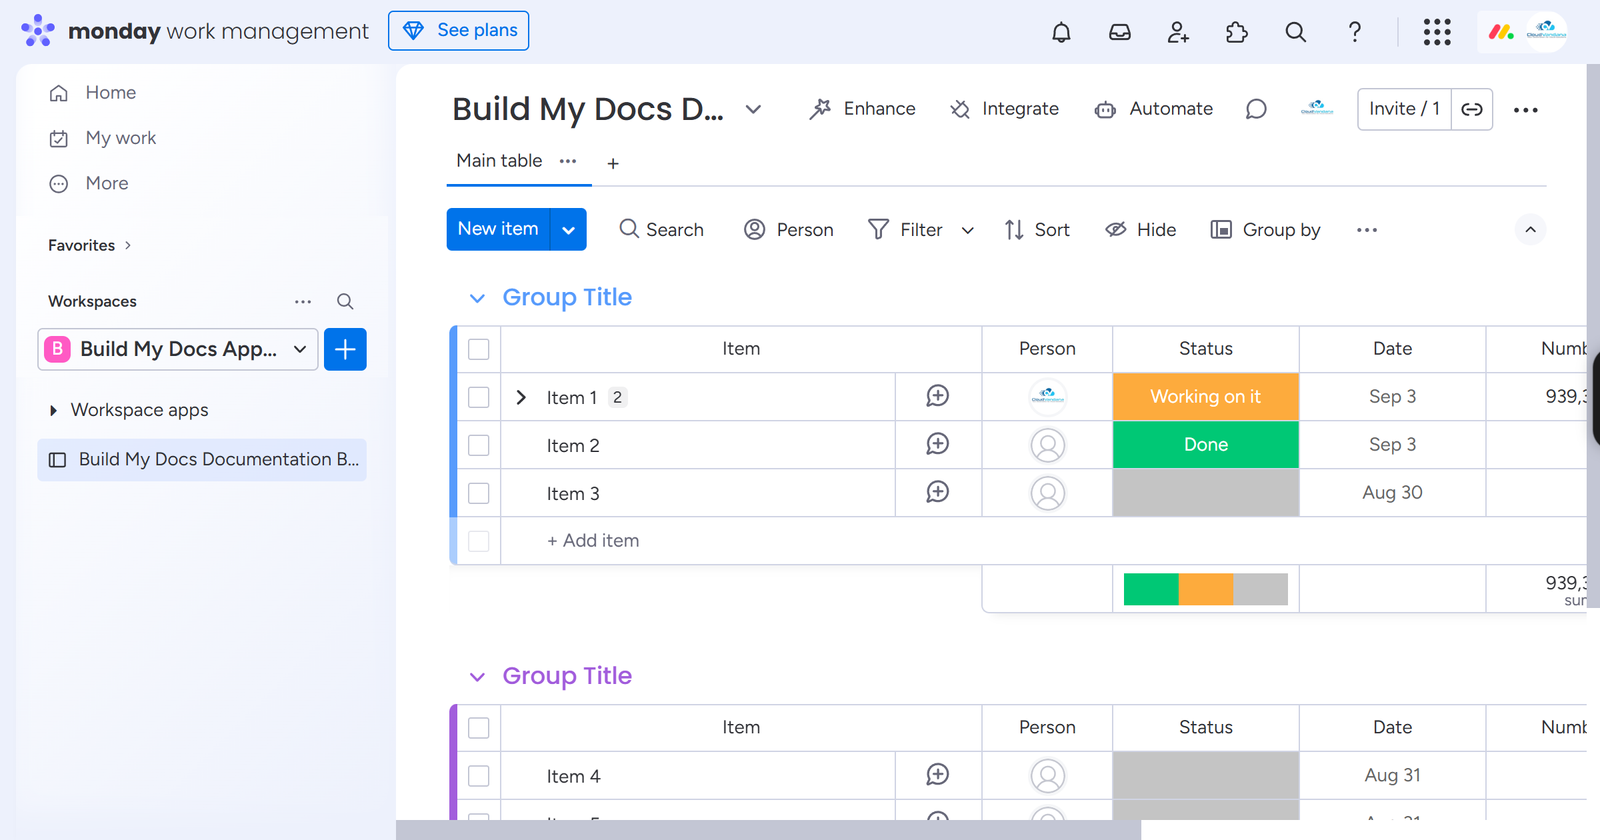The image size is (1600, 840).
Task: Open Main table tab options dots
Action: [x=568, y=161]
